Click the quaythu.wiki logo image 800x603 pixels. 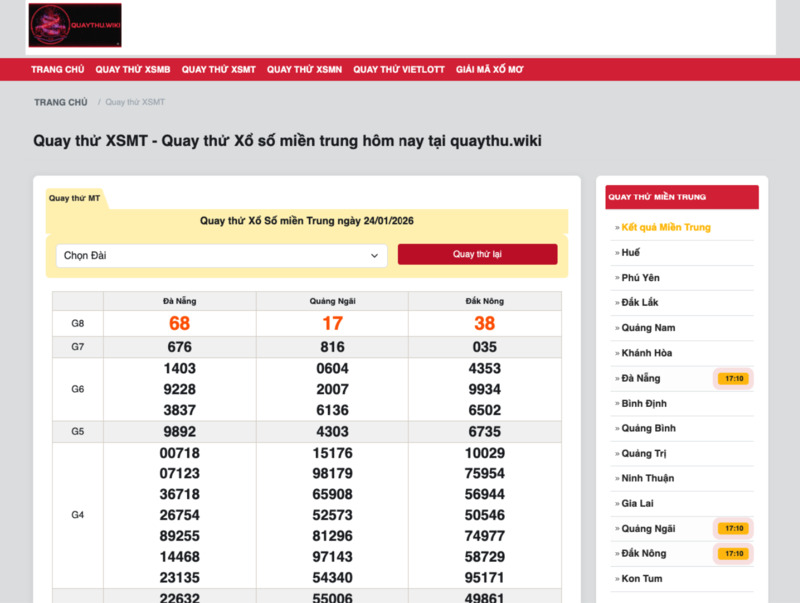click(75, 25)
